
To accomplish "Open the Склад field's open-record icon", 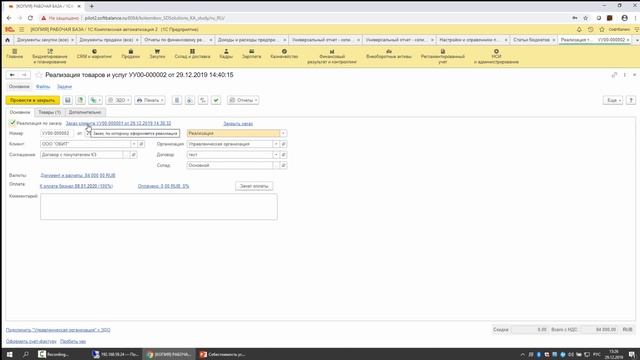I will [x=283, y=165].
